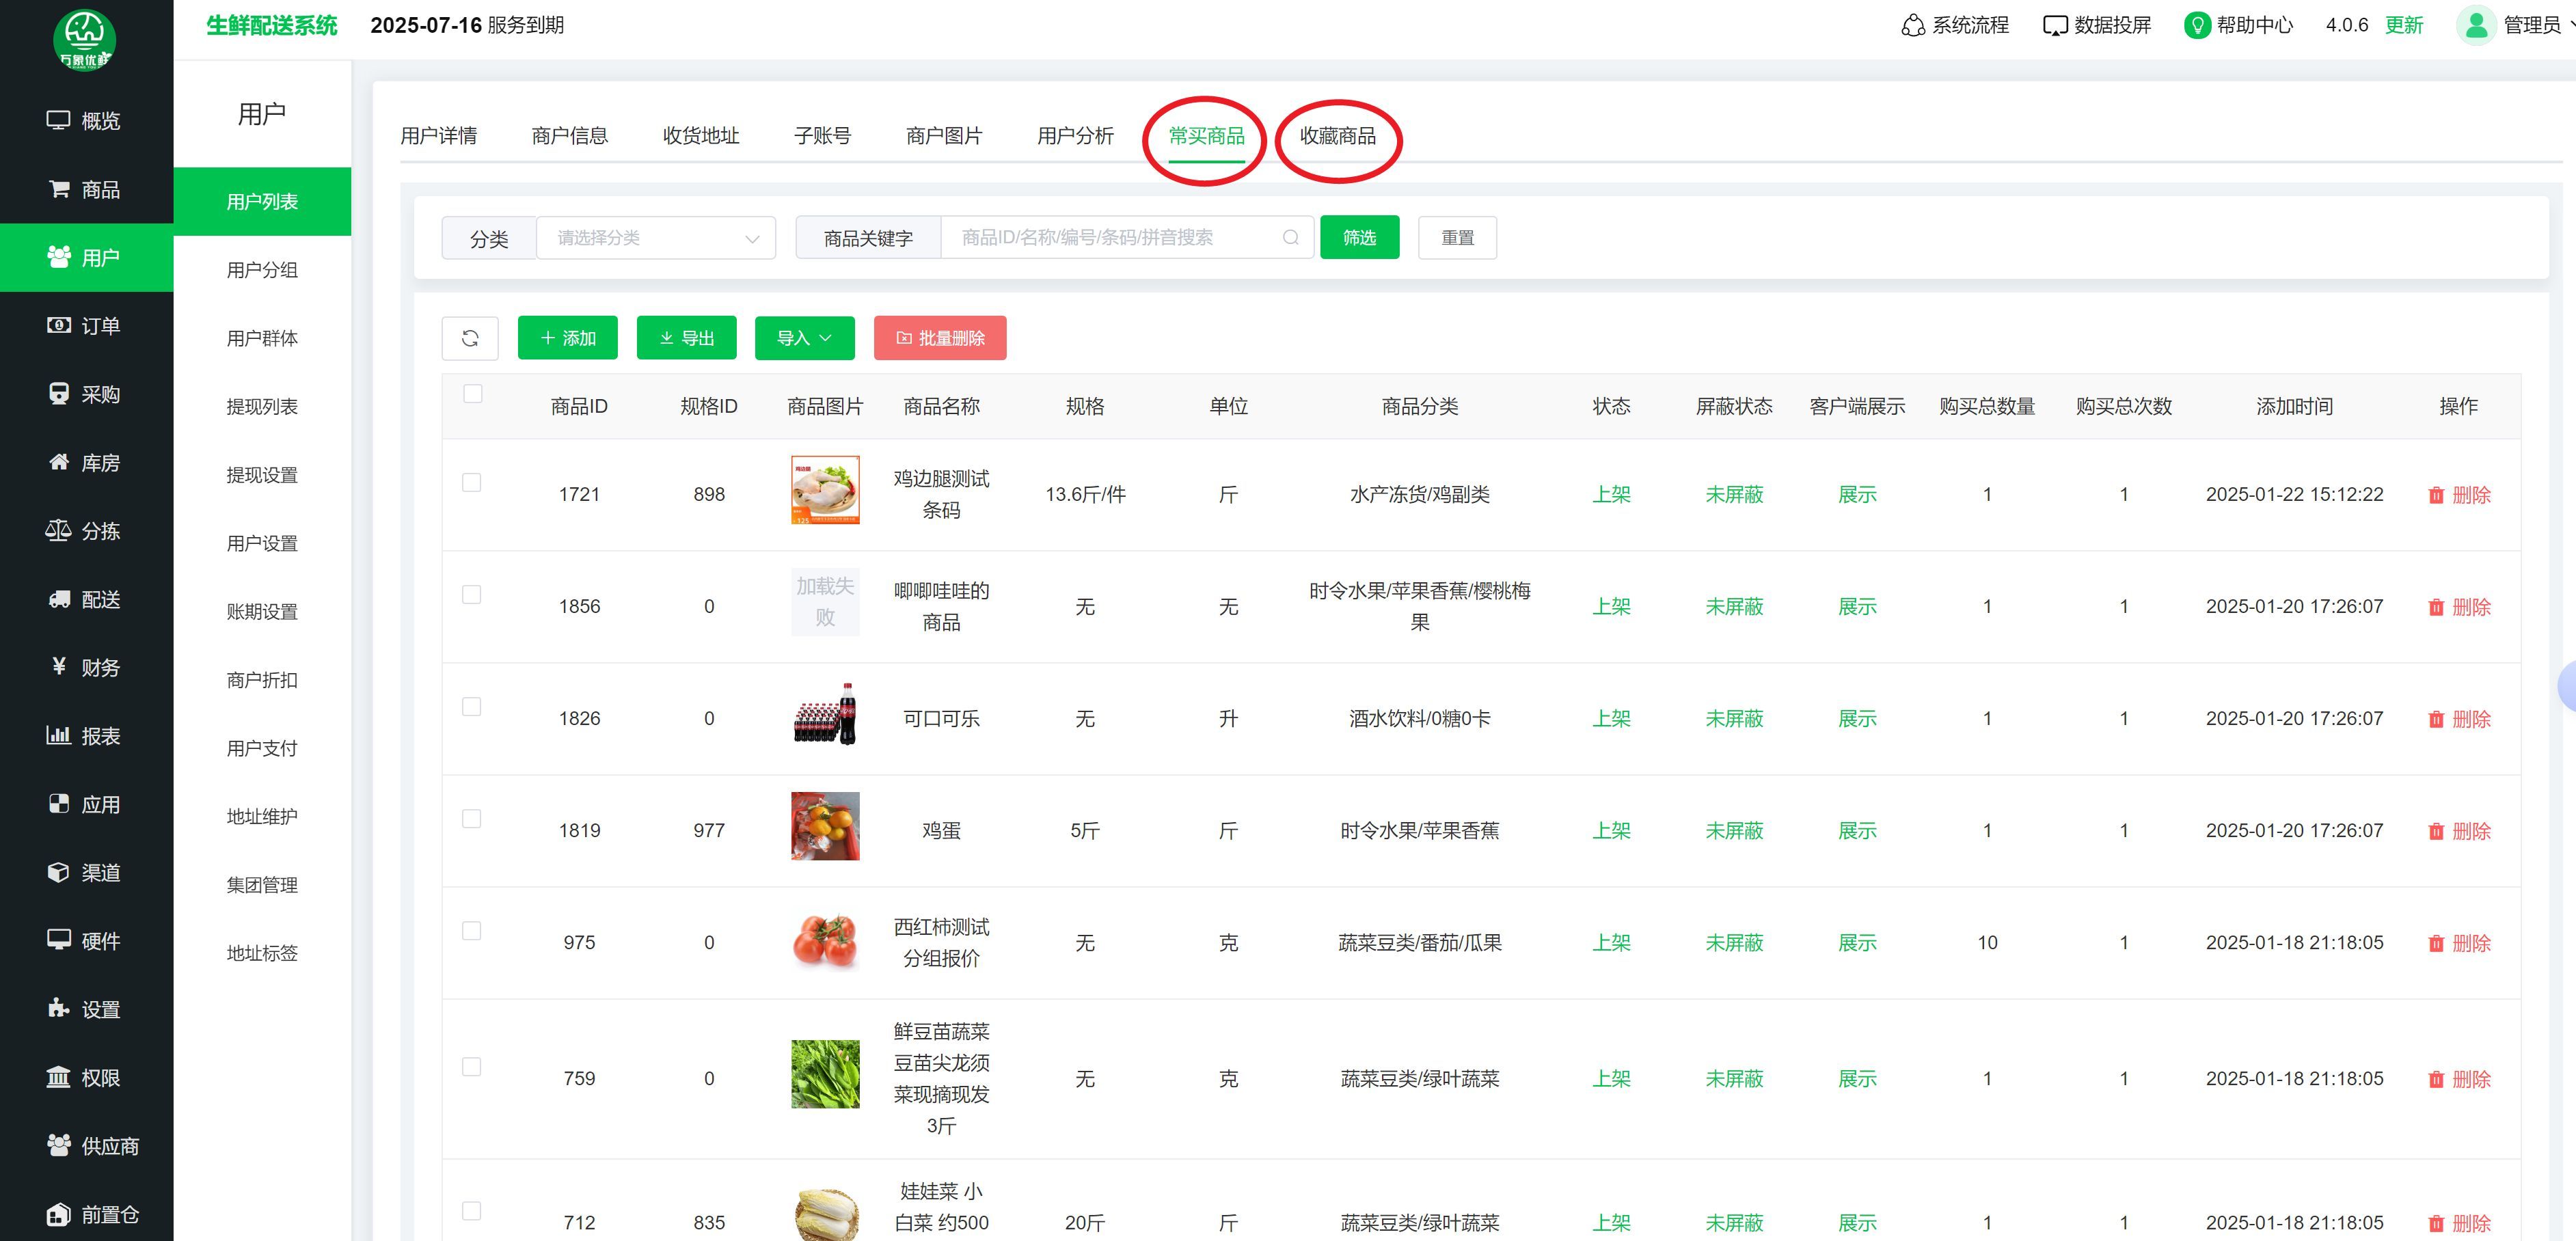Image resolution: width=2576 pixels, height=1241 pixels.
Task: Click trash icon to delete 可口可乐 row
Action: pos(2436,719)
